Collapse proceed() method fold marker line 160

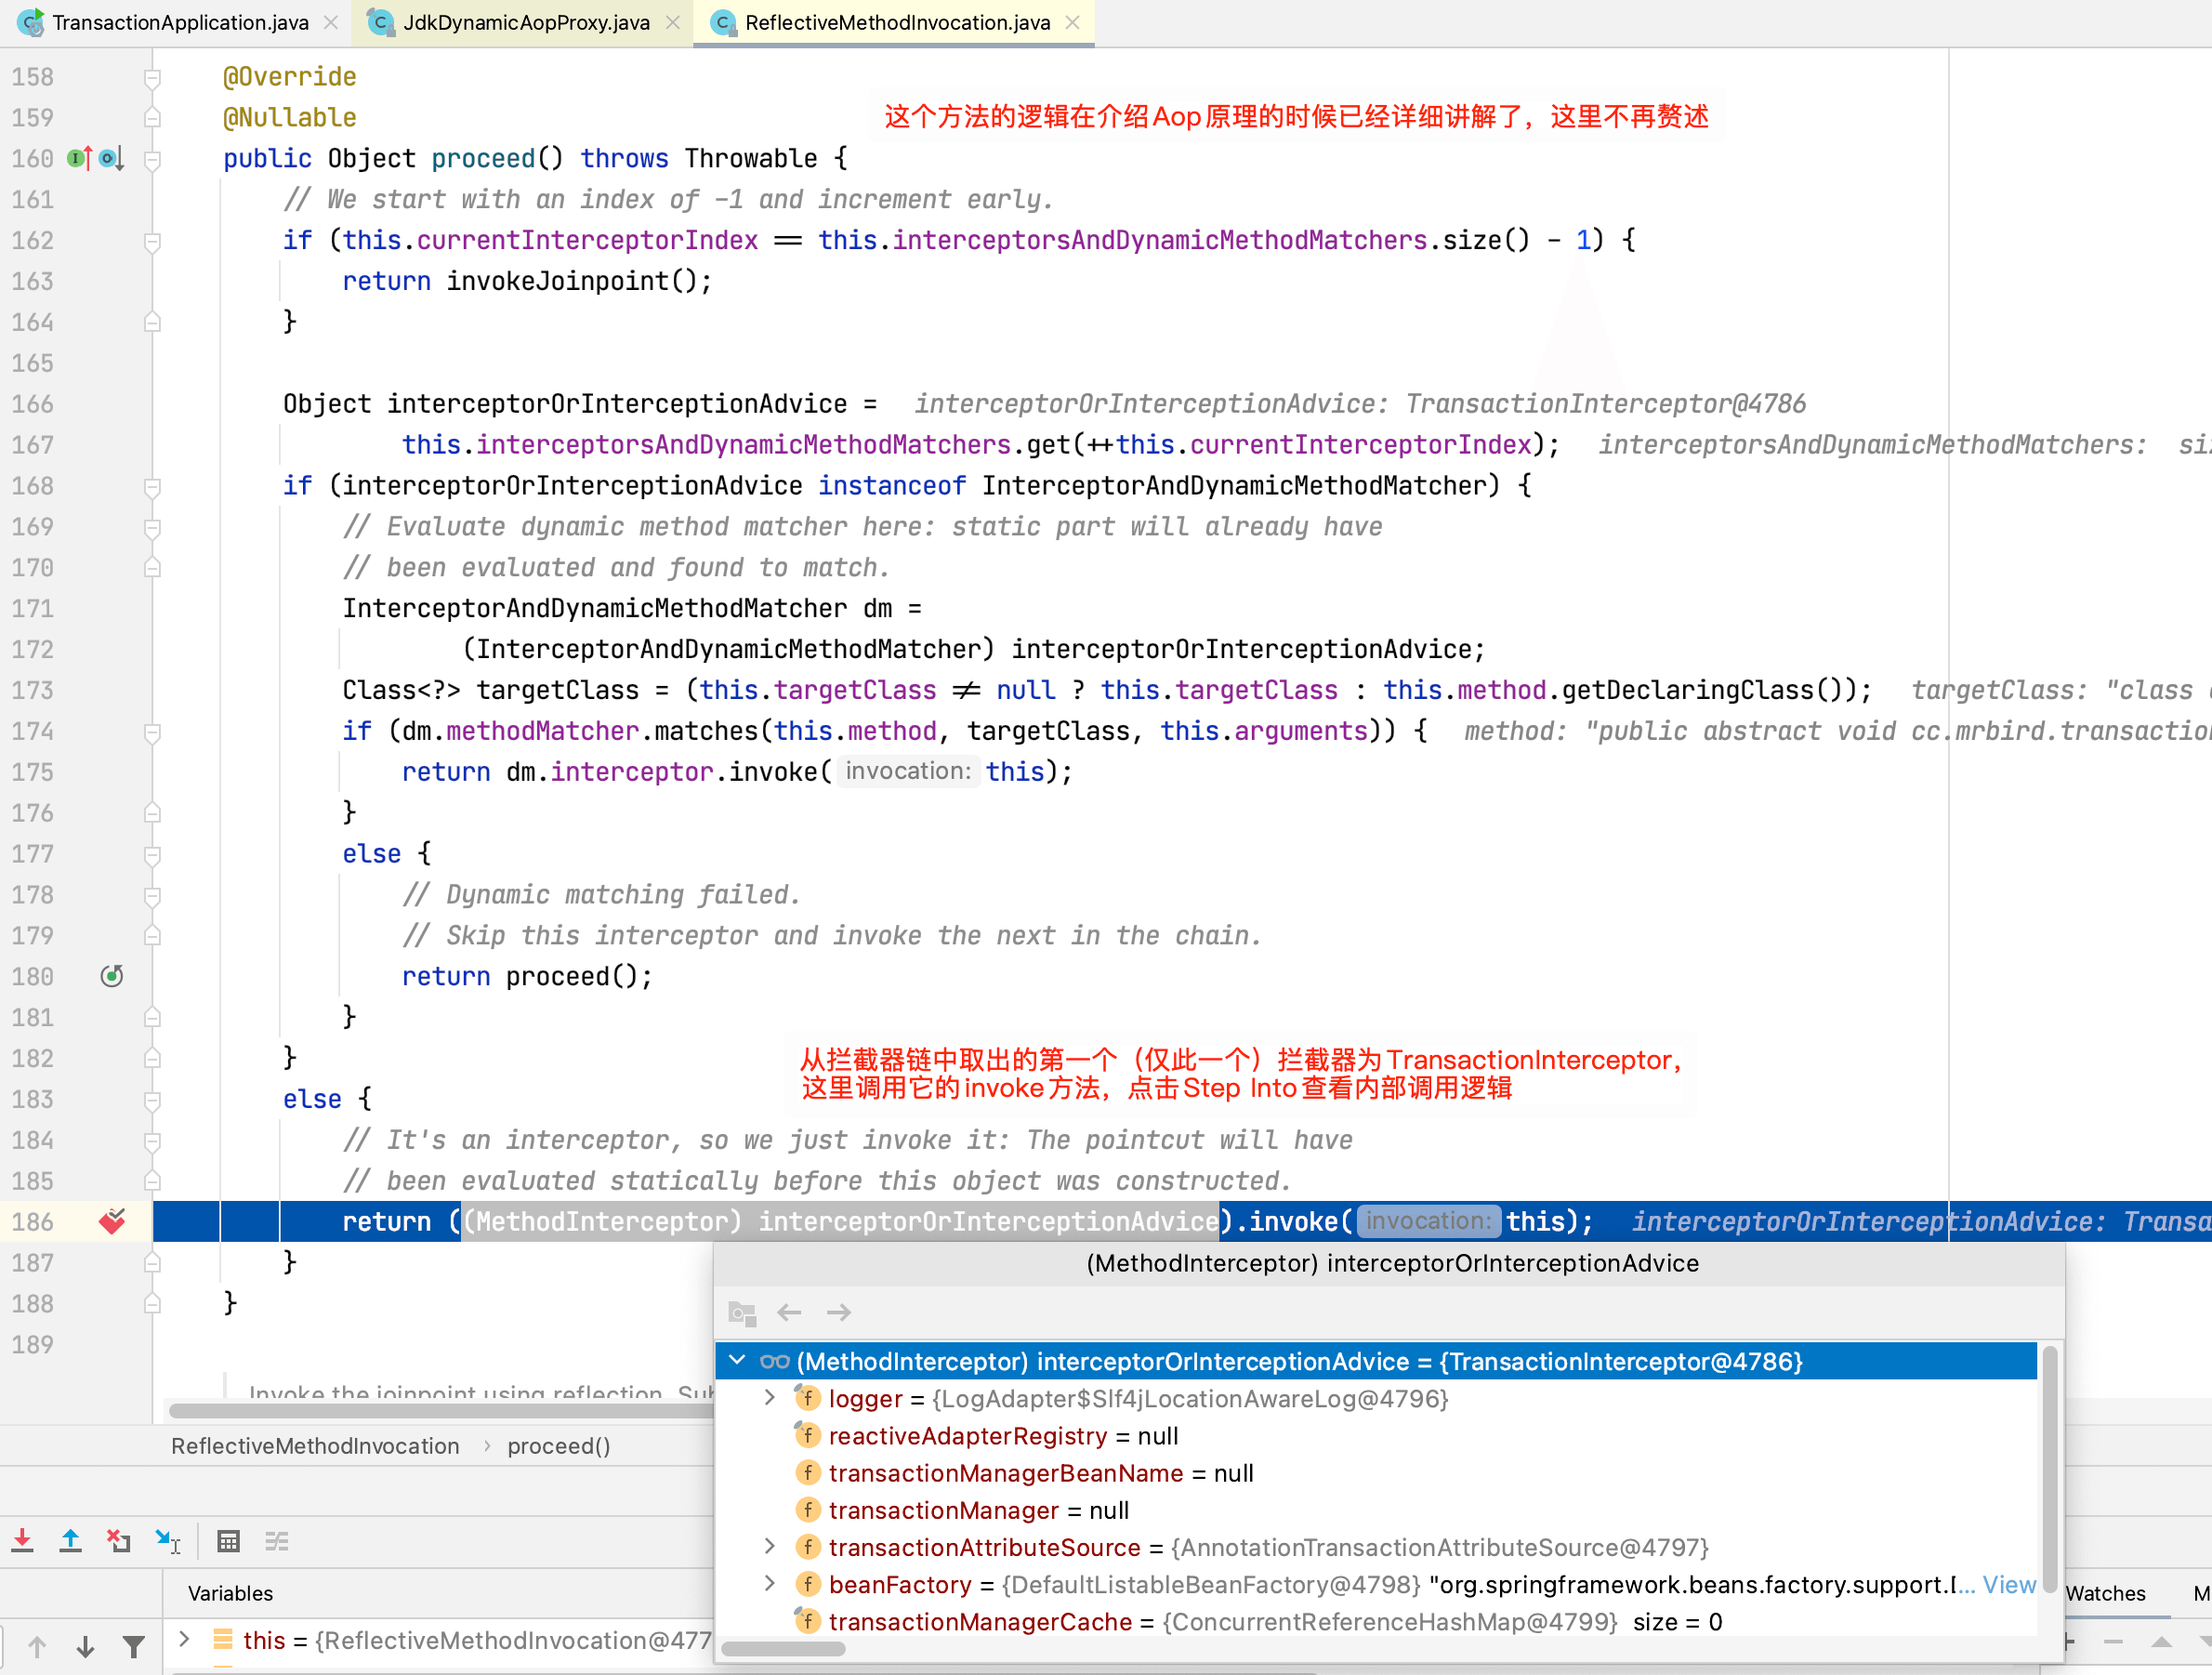pos(153,159)
